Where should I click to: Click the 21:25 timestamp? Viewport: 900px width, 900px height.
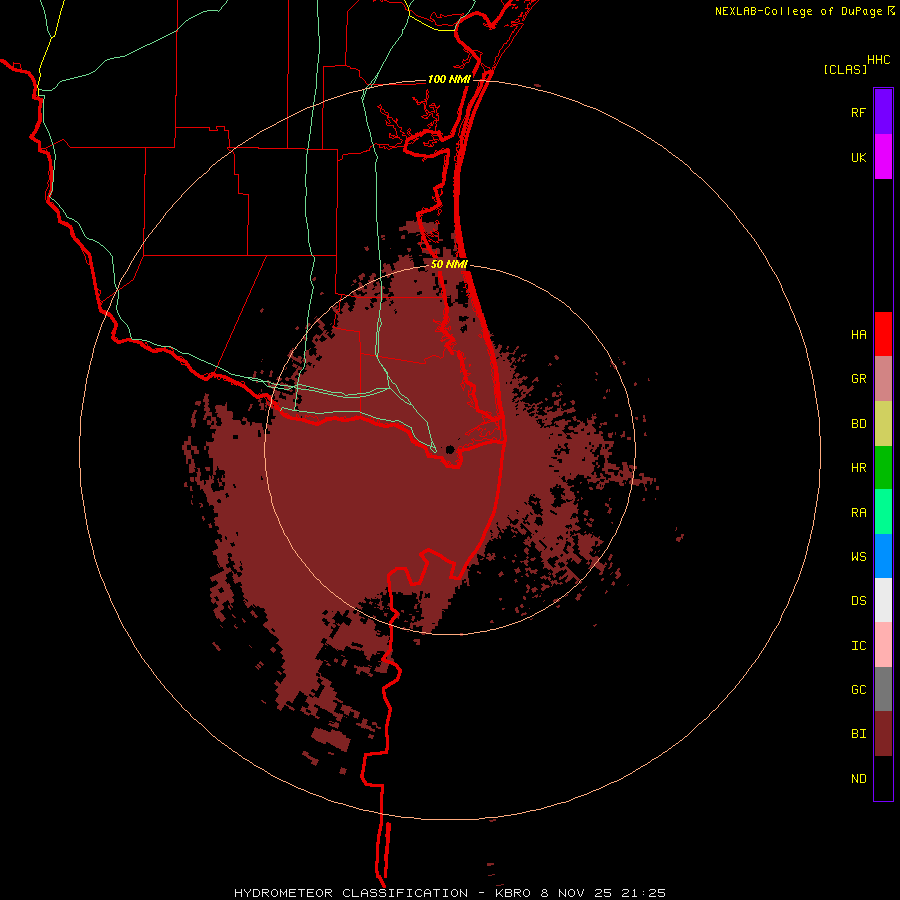pyautogui.click(x=643, y=893)
